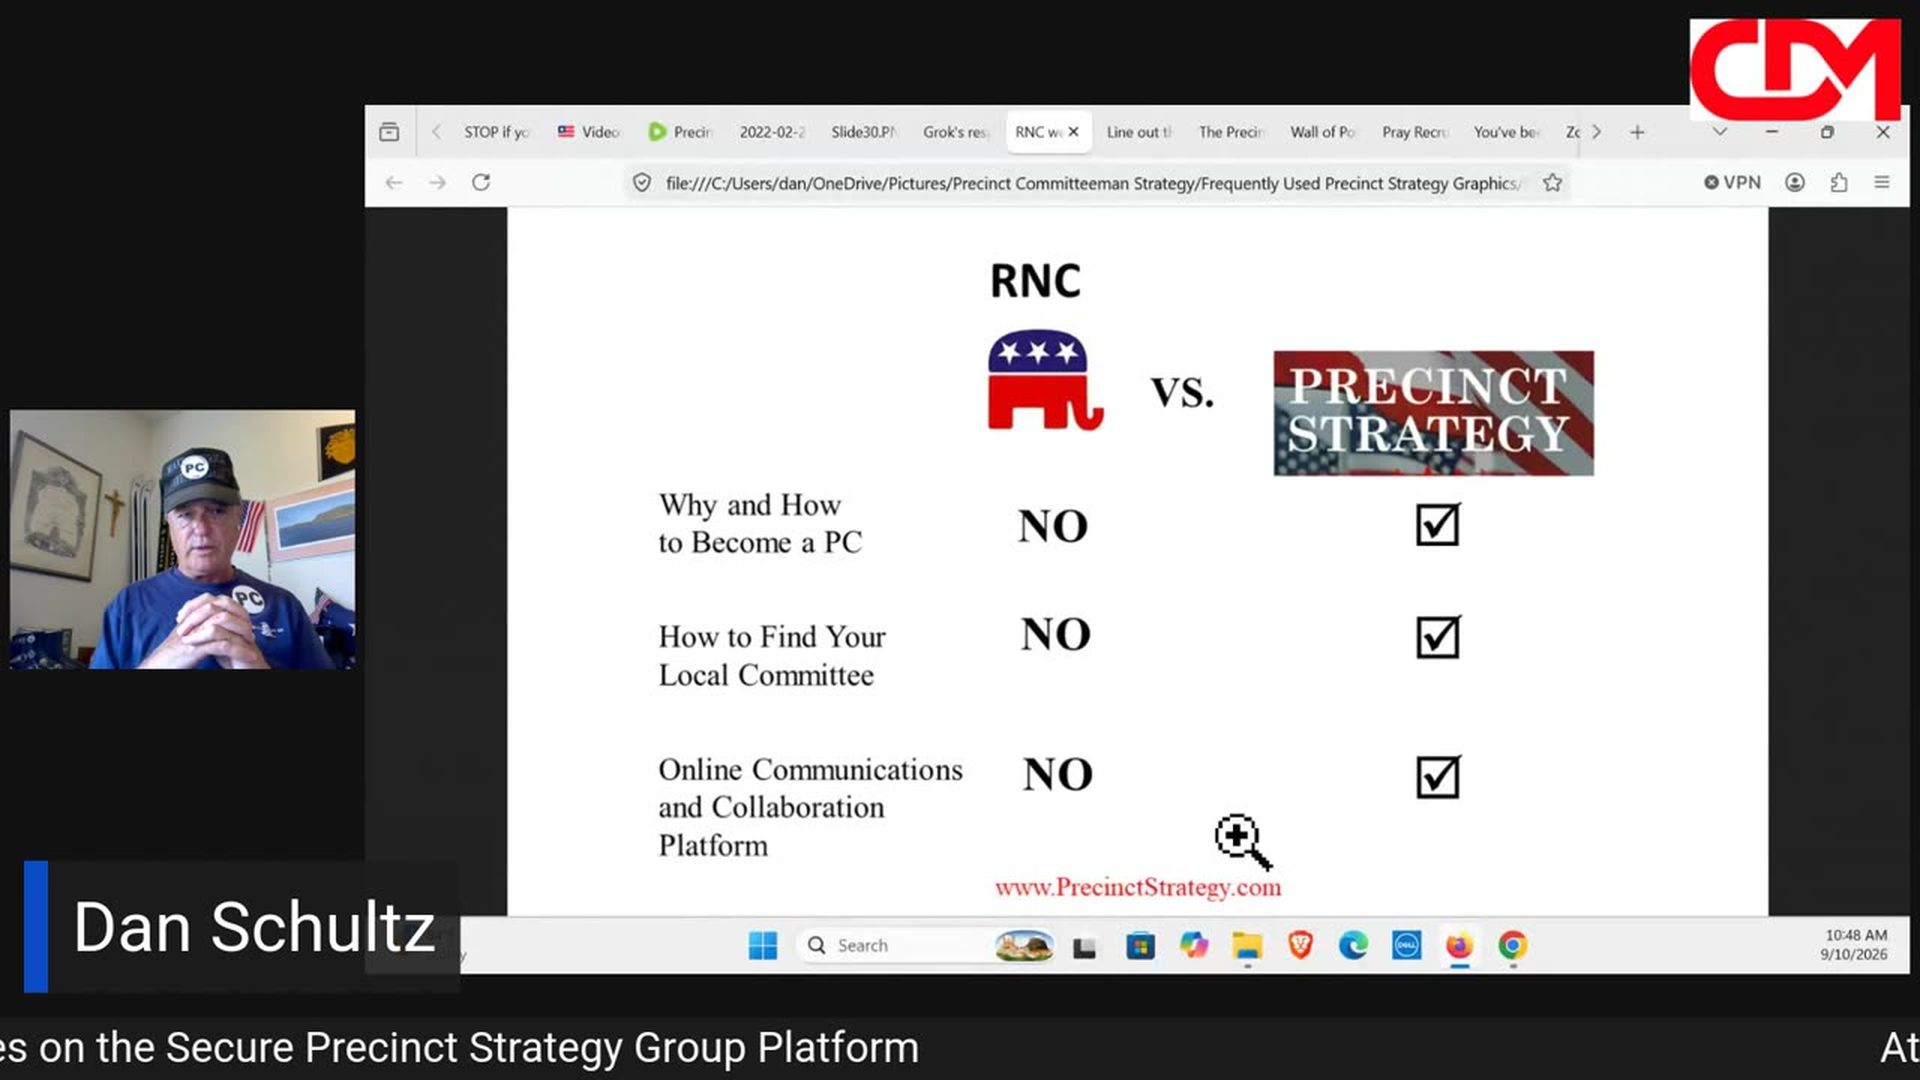Click the Windows Start button
The width and height of the screenshot is (1920, 1080).
(x=763, y=946)
